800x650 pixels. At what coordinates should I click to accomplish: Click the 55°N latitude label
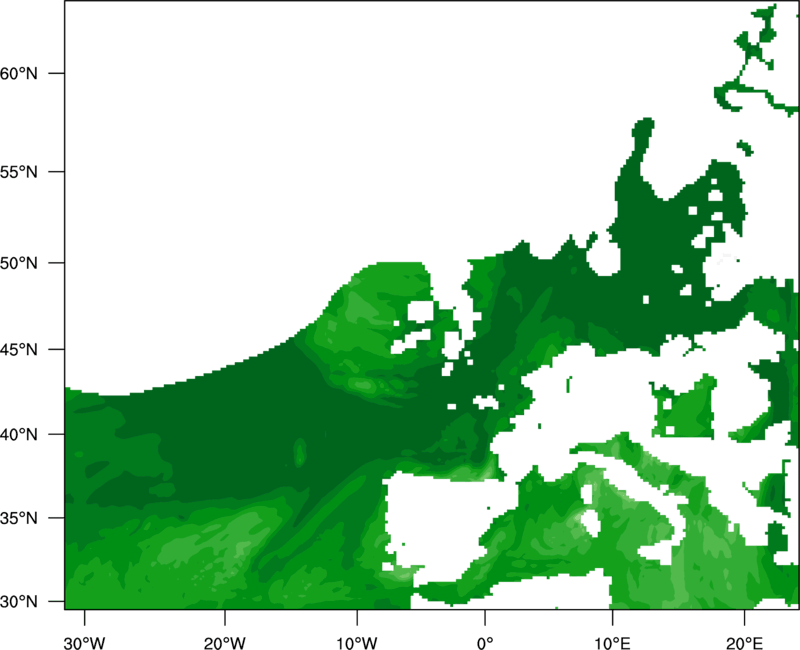(x=18, y=172)
